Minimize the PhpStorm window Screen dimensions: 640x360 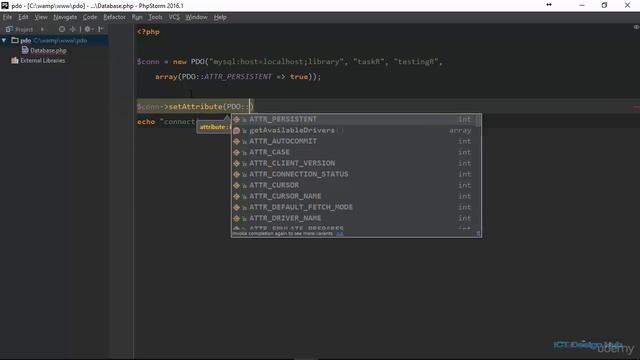[582, 5]
